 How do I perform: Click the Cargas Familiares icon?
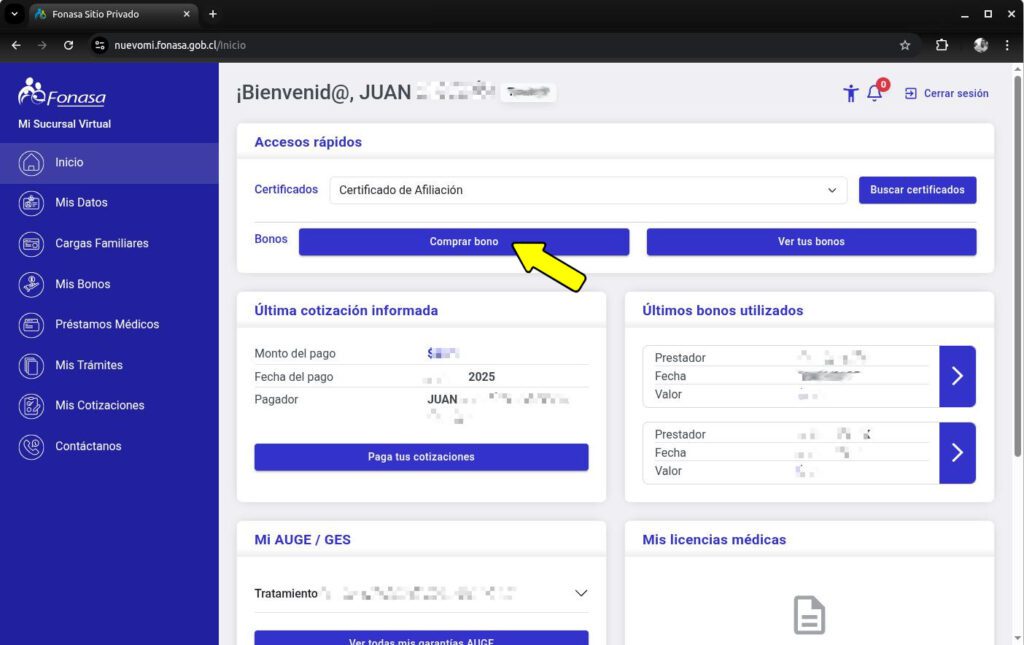pos(31,244)
